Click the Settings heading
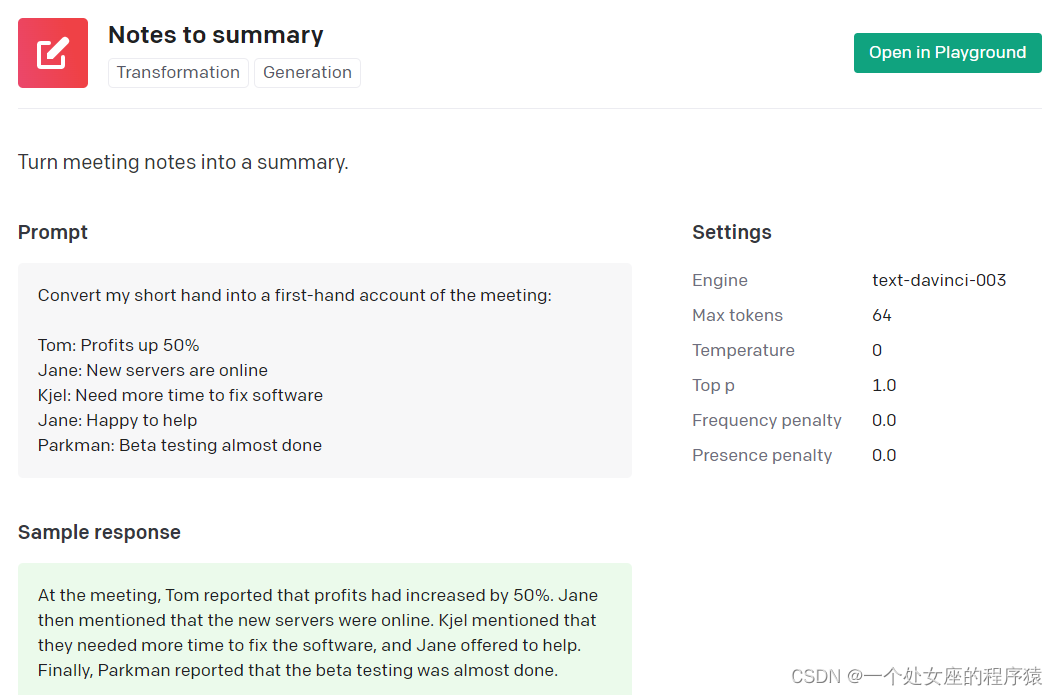The height and width of the screenshot is (695, 1058). coord(731,233)
